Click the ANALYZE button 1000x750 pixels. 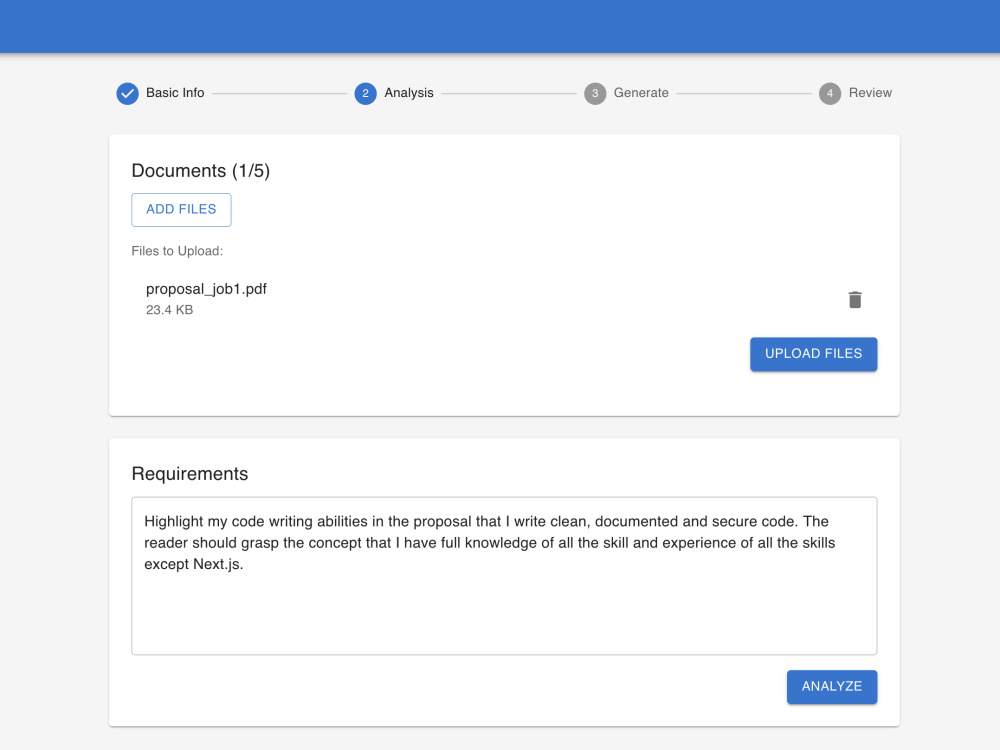click(832, 687)
